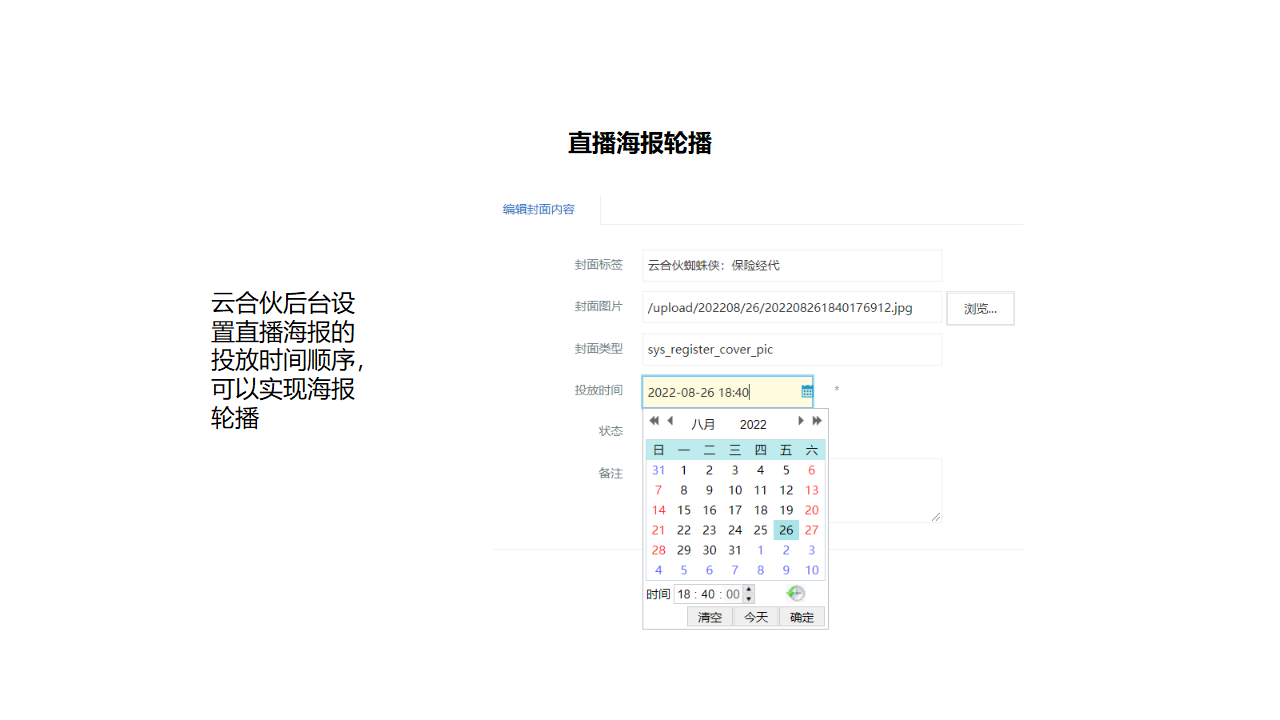Click the 备注 field label
Image resolution: width=1280 pixels, height=720 pixels.
pos(610,473)
